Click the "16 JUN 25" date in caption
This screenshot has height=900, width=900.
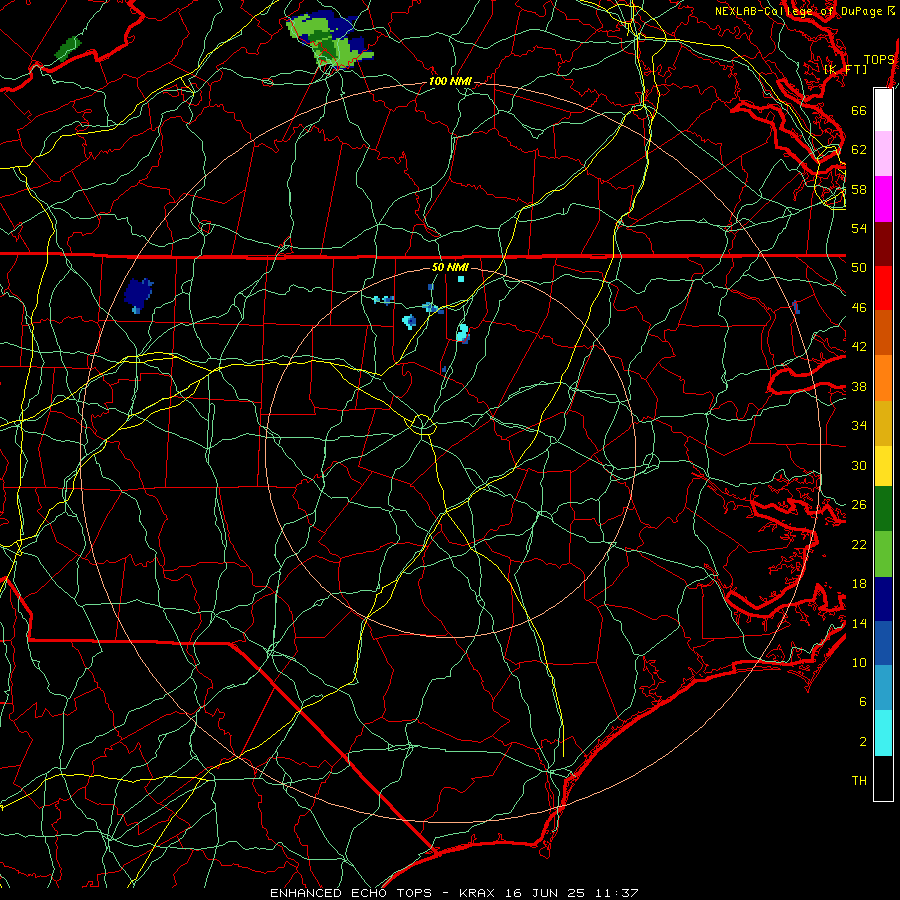point(545,893)
